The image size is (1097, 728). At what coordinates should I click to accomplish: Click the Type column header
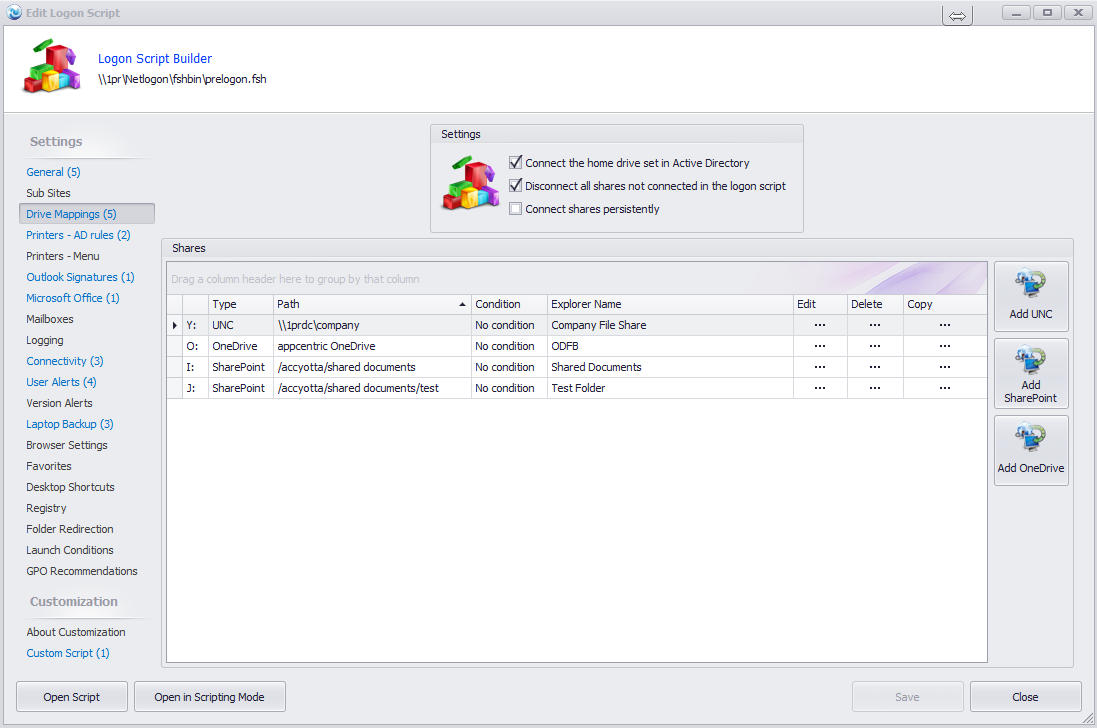[x=239, y=304]
